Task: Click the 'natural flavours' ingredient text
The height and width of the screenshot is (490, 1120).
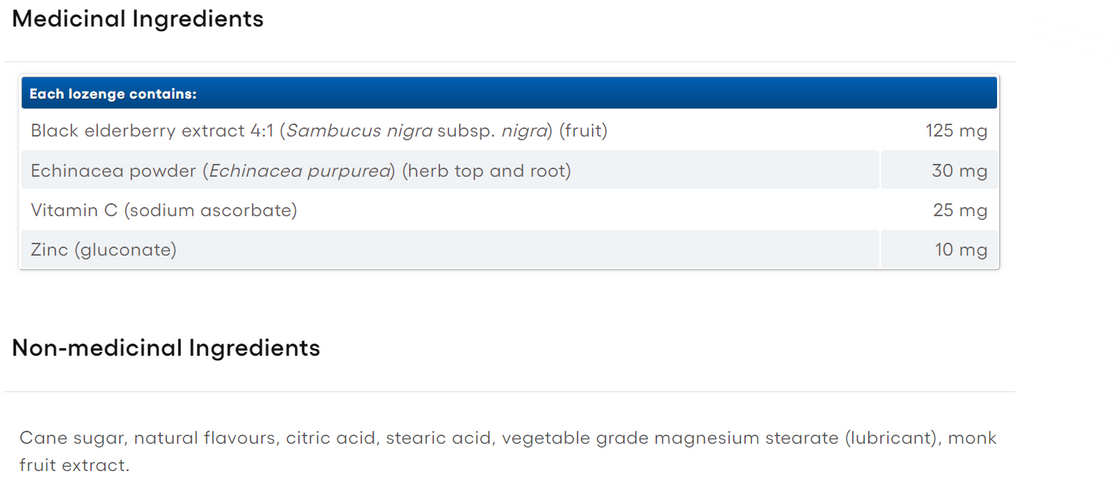Action: click(x=204, y=439)
